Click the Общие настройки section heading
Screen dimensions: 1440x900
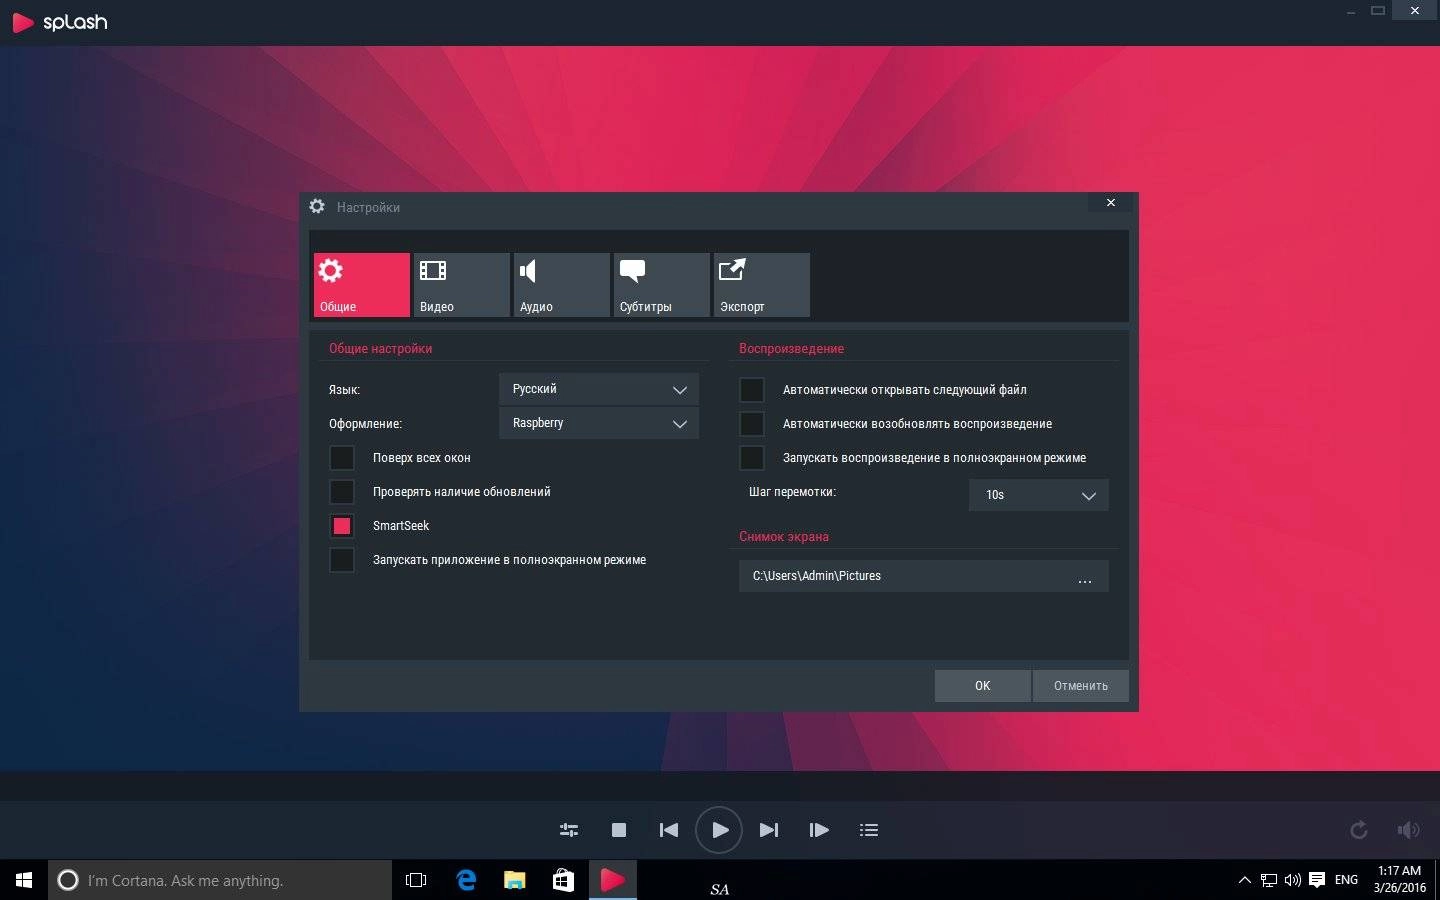pyautogui.click(x=380, y=349)
